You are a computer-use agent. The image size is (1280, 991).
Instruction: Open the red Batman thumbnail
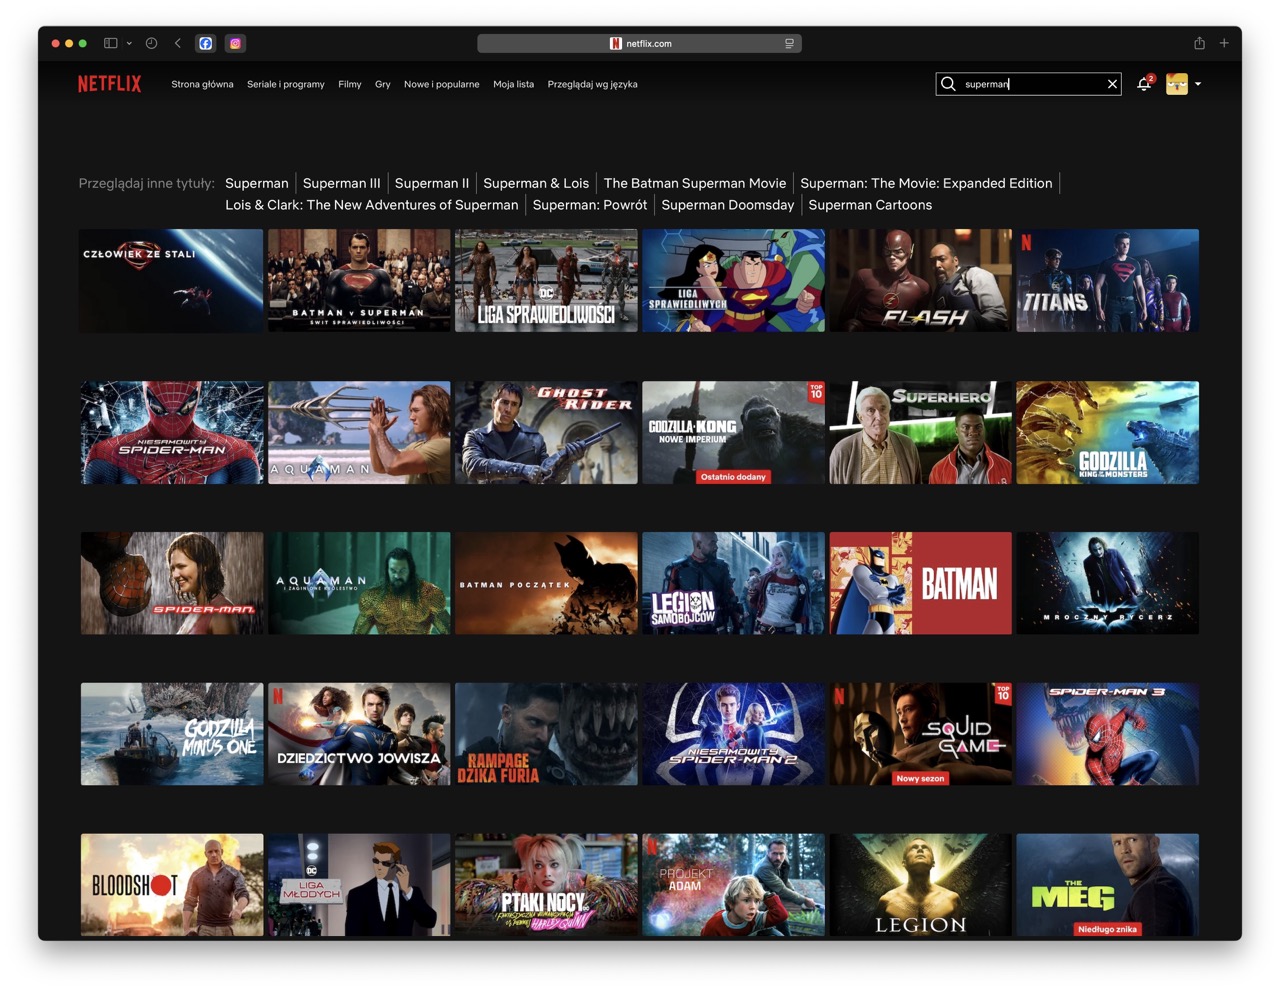[x=920, y=583]
